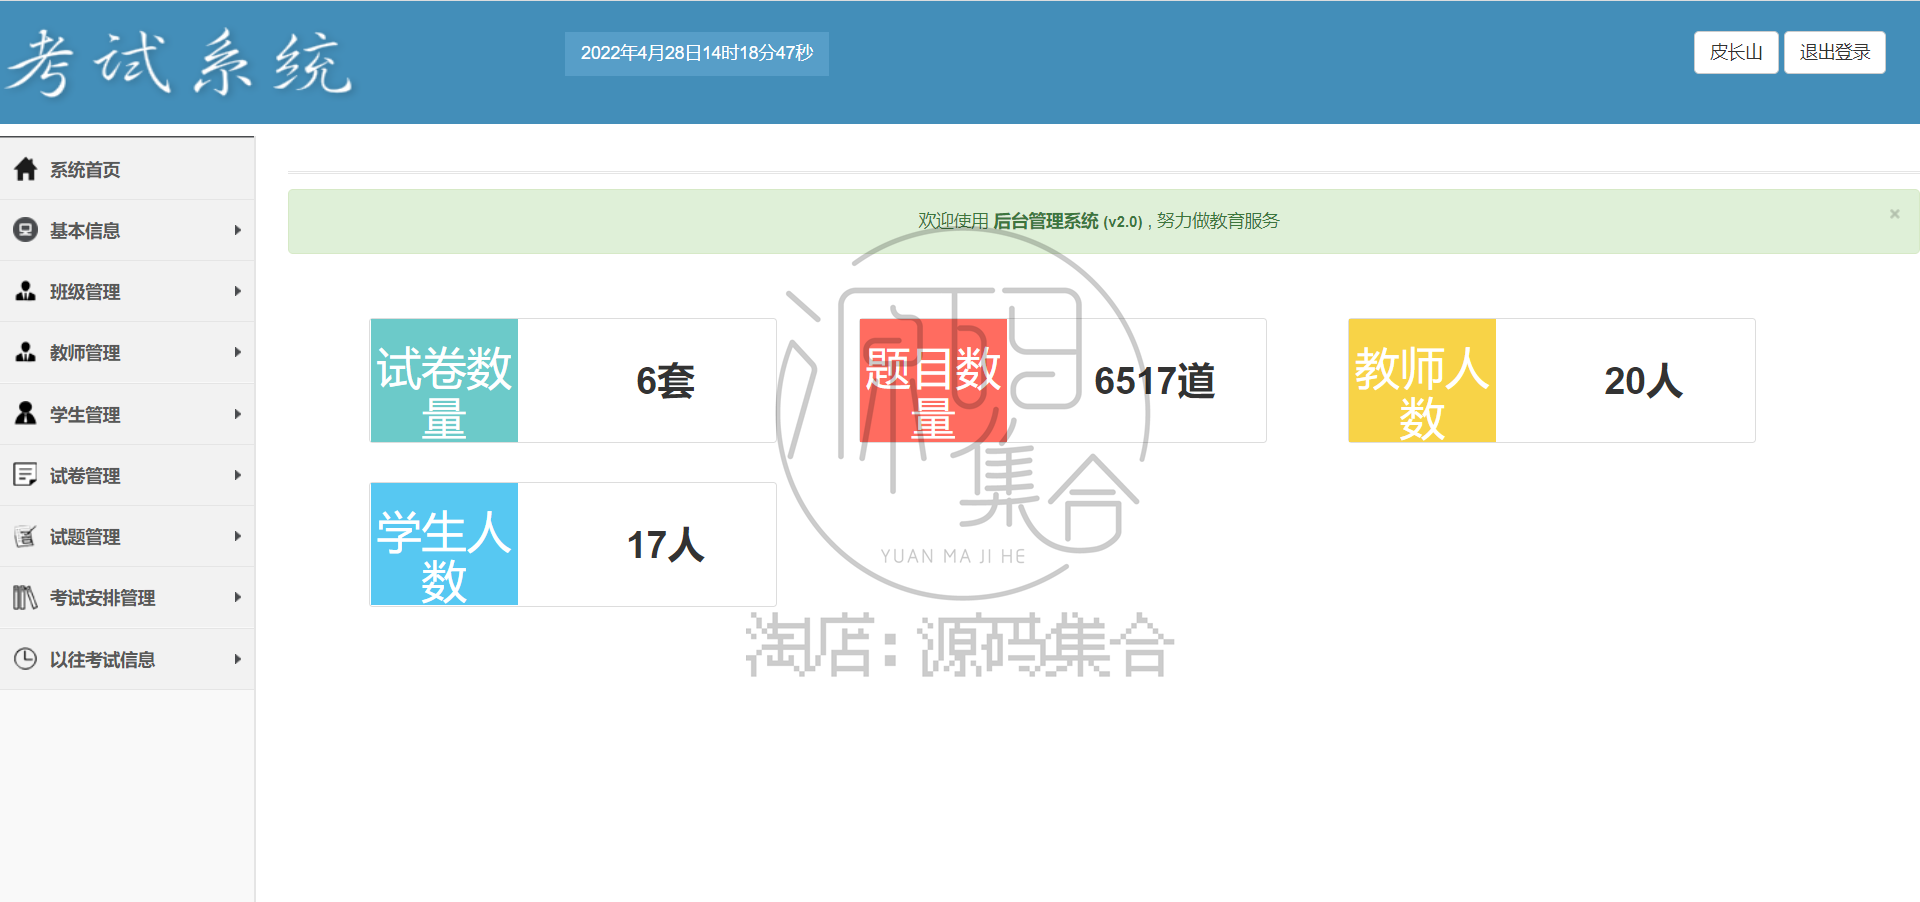The image size is (1920, 902).
Task: Go to 学生管理 in sidebar
Action: [x=127, y=414]
